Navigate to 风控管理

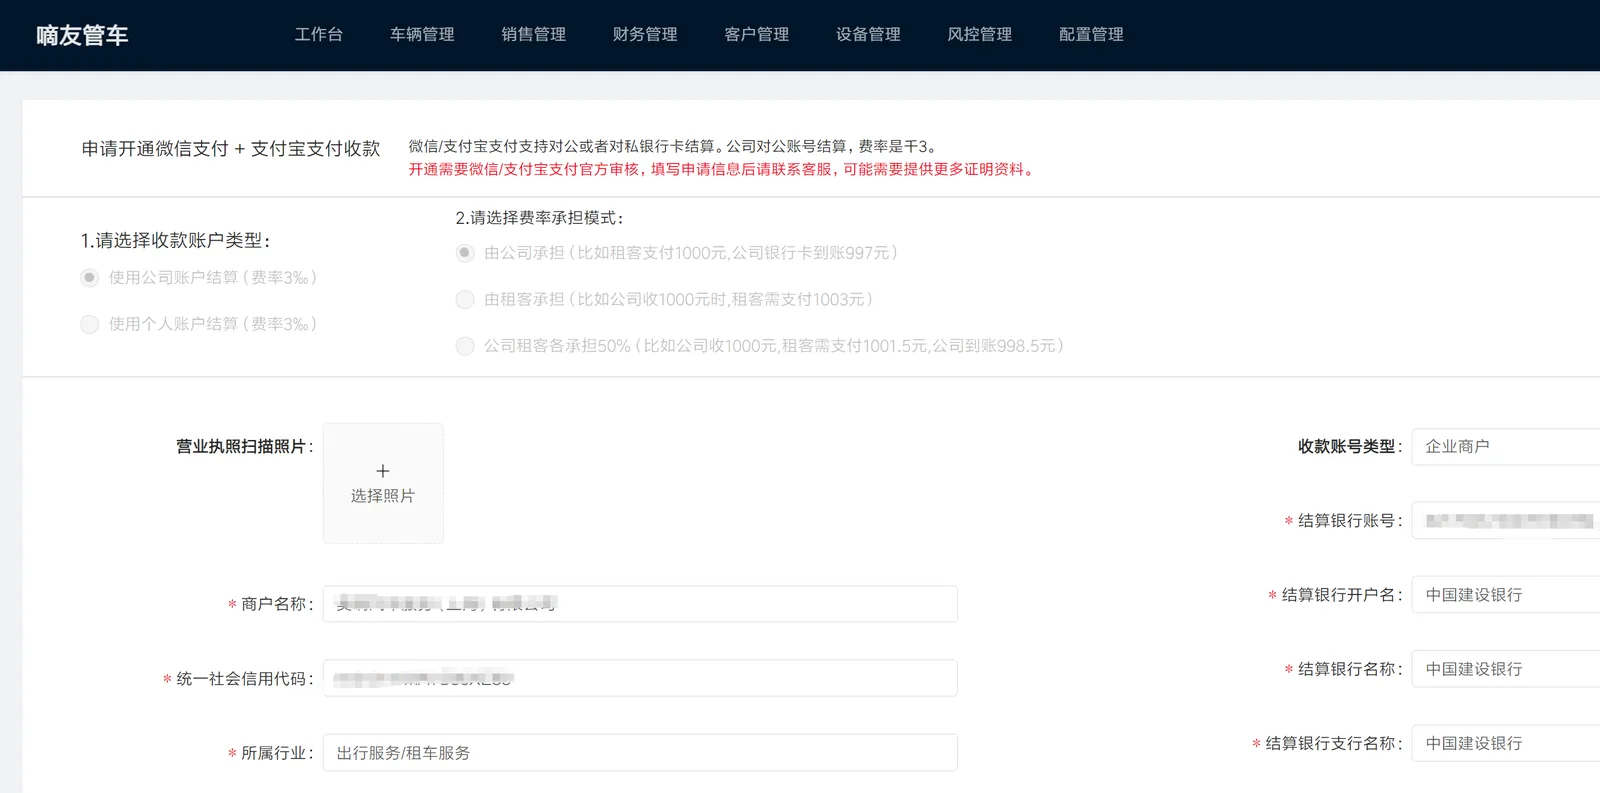point(979,34)
